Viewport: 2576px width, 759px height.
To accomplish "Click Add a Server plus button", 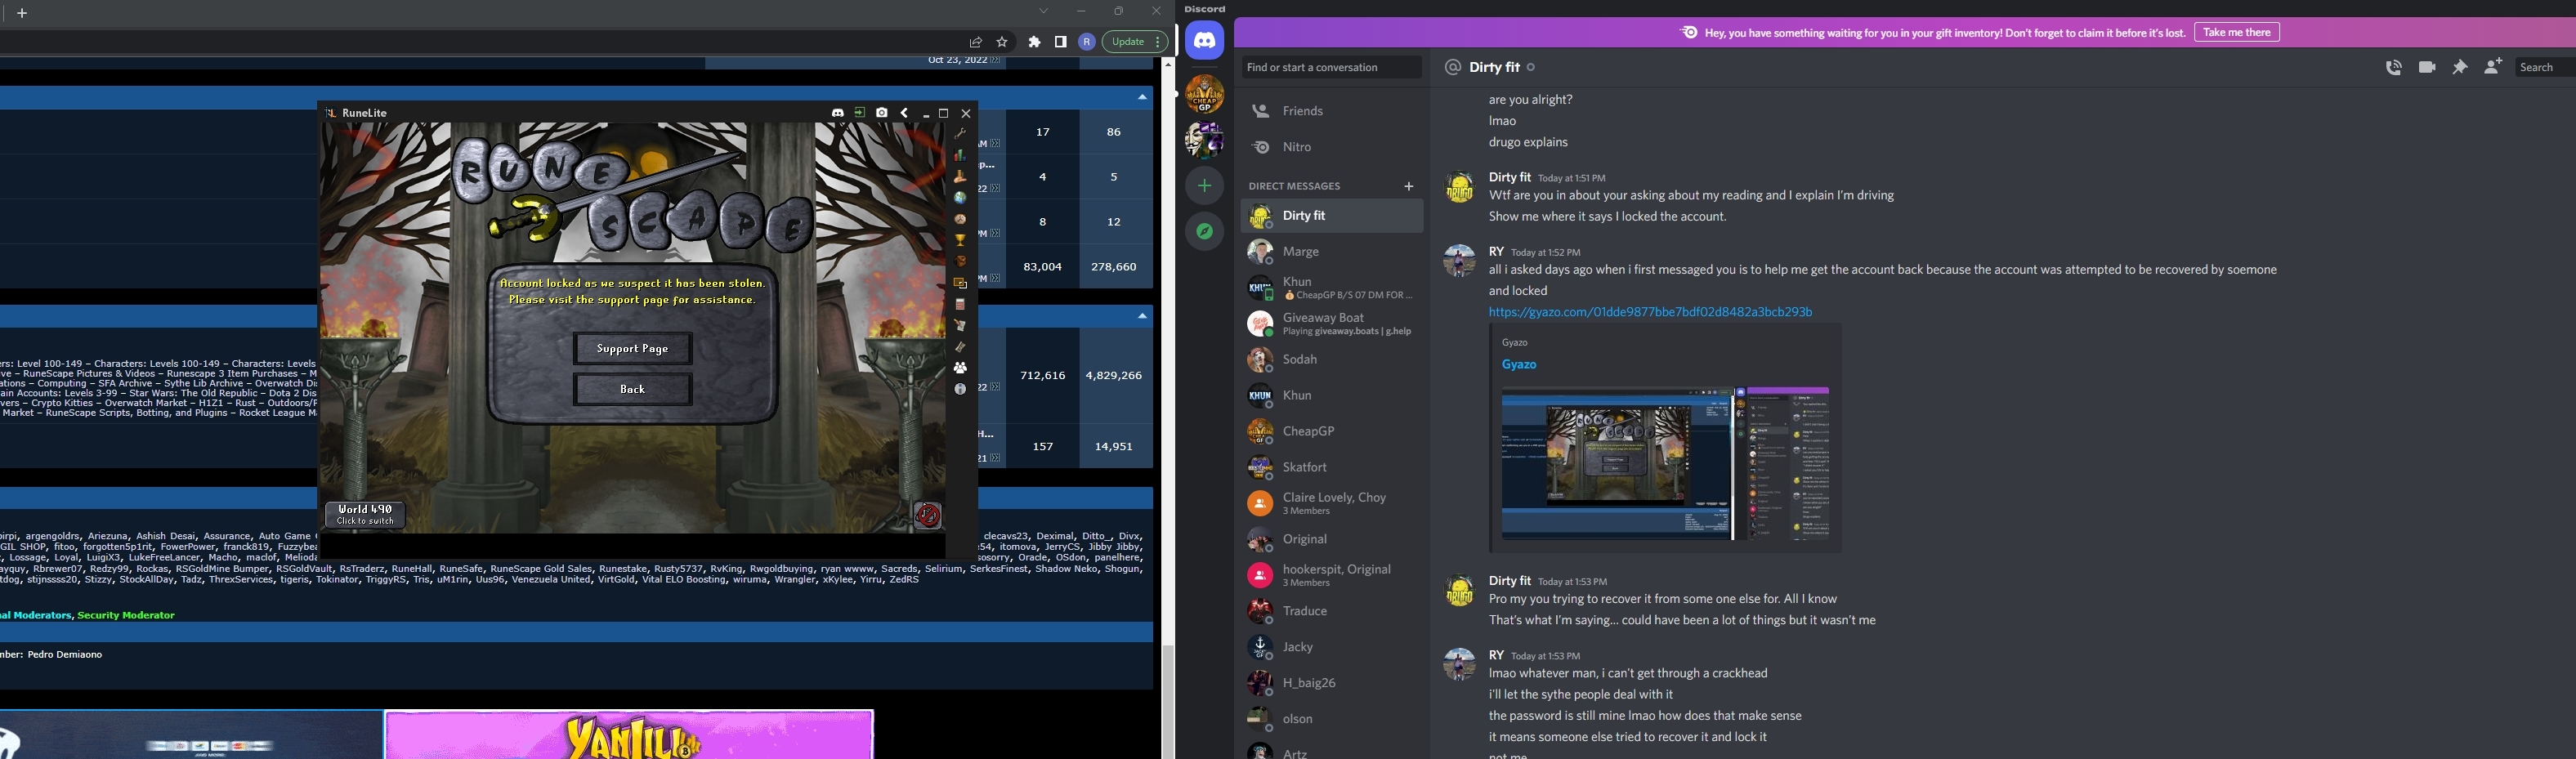I will 1205,186.
